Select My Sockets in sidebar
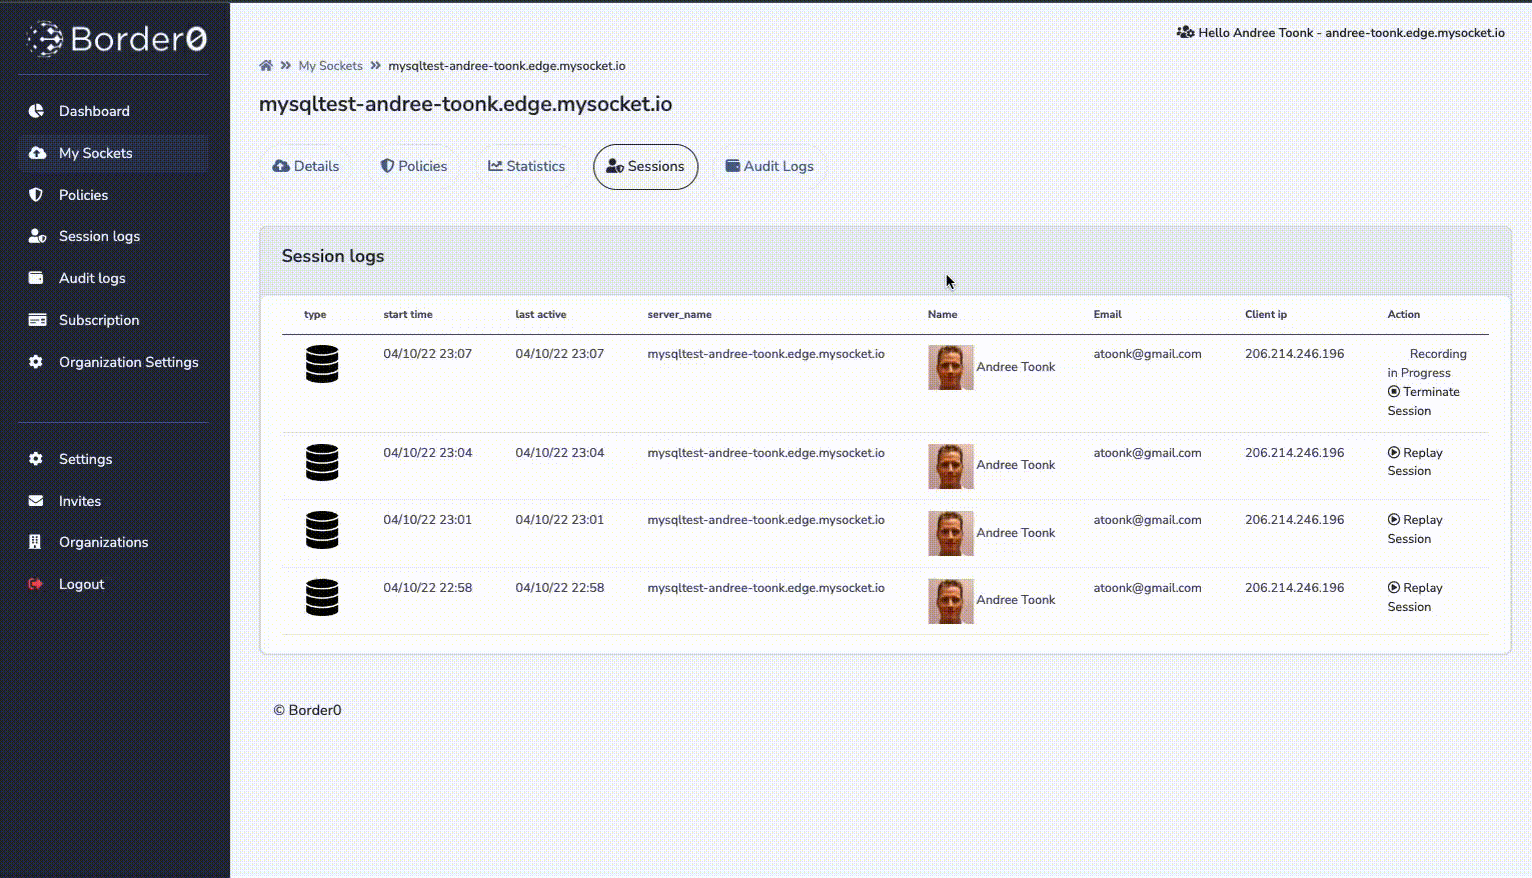Viewport: 1532px width, 878px height. click(113, 153)
